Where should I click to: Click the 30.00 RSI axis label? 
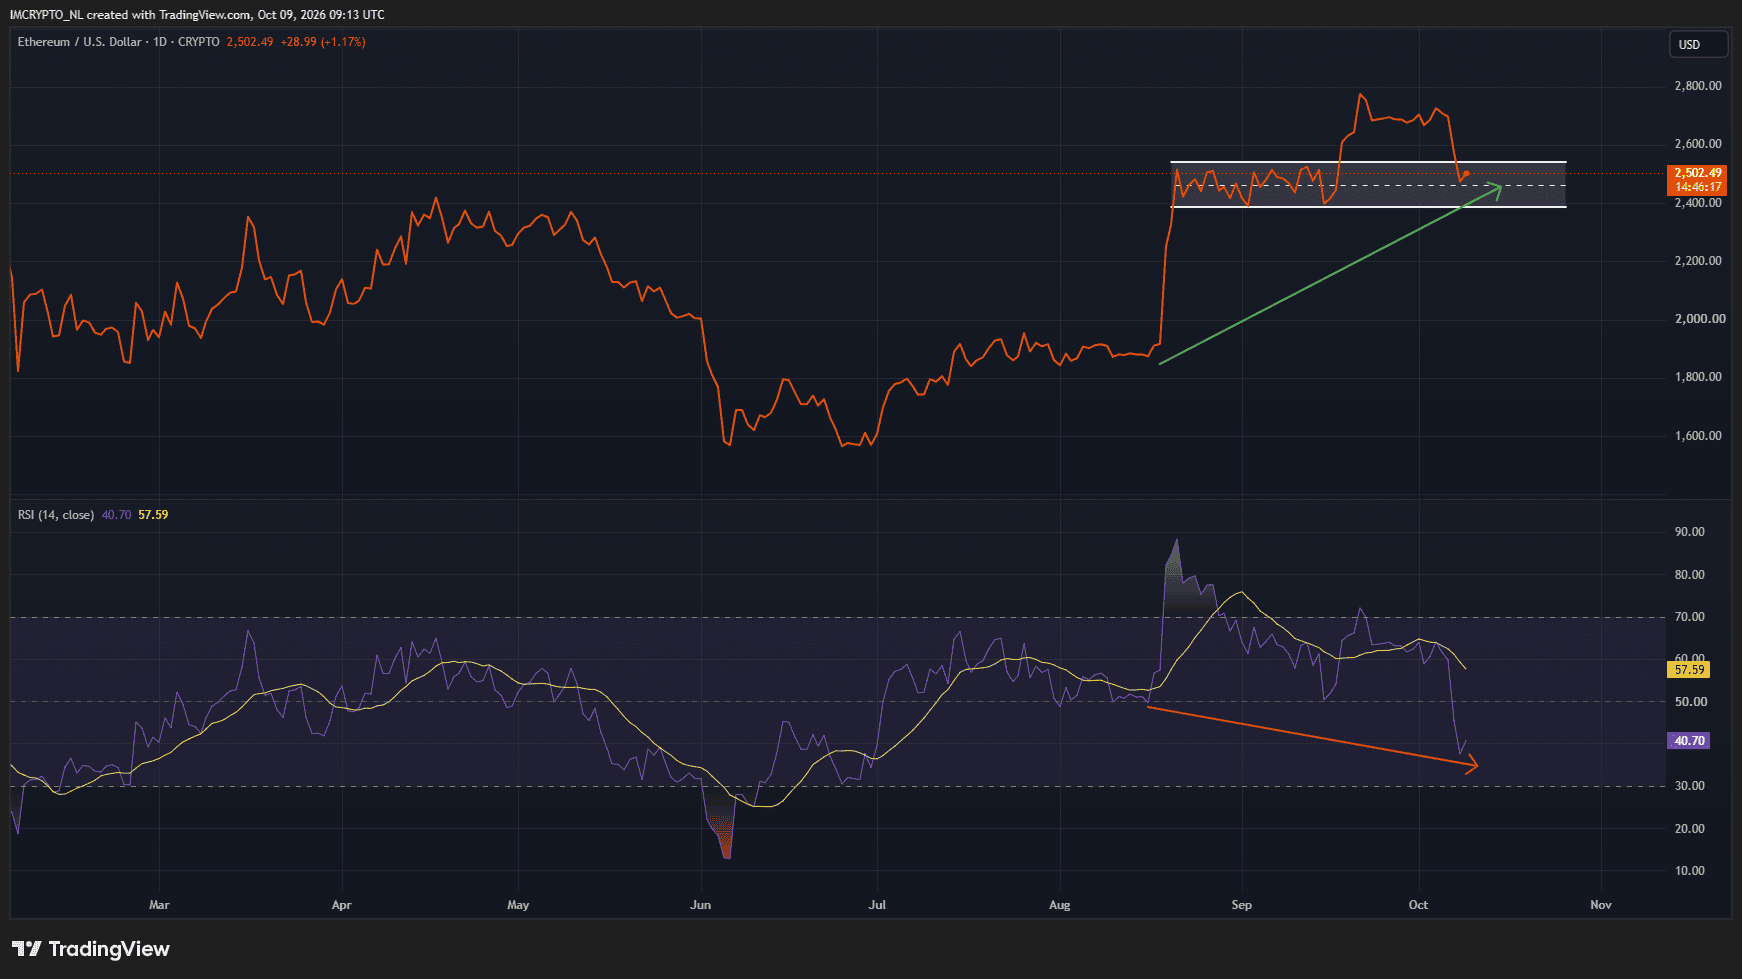1690,786
